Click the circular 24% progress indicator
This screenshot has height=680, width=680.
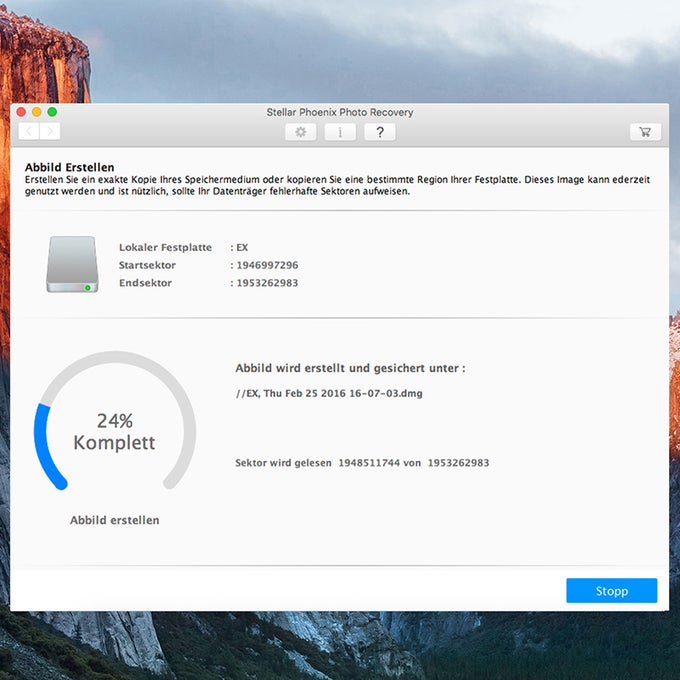click(115, 421)
